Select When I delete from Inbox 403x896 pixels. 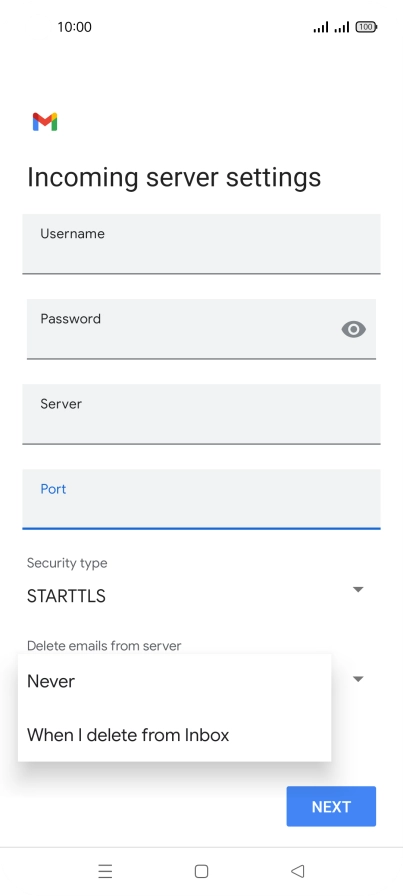(174, 735)
